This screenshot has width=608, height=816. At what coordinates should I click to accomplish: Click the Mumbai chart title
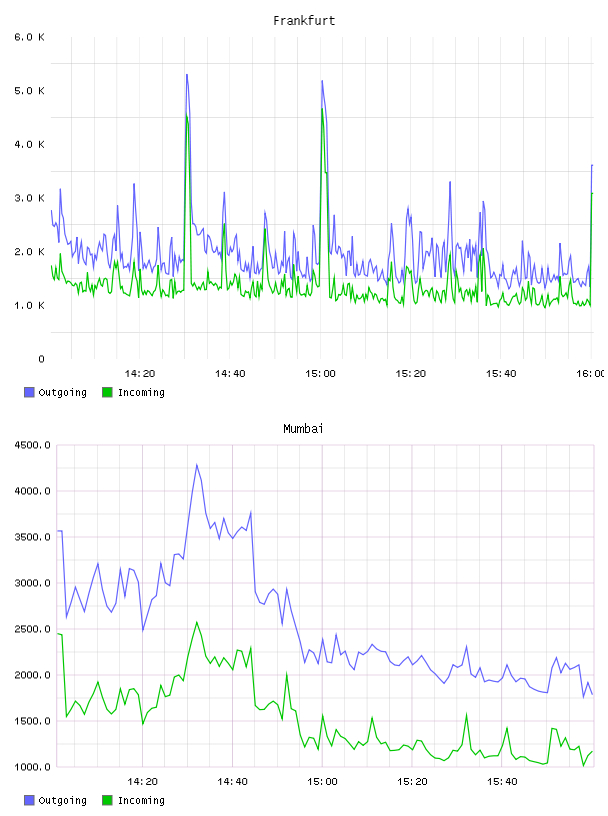coord(303,429)
